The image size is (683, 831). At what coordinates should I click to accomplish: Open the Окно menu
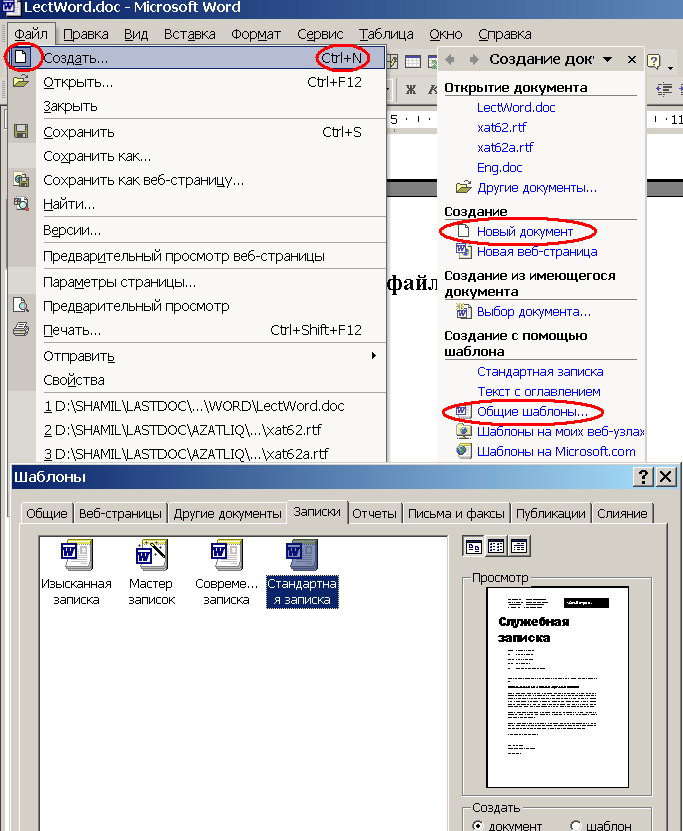click(446, 34)
